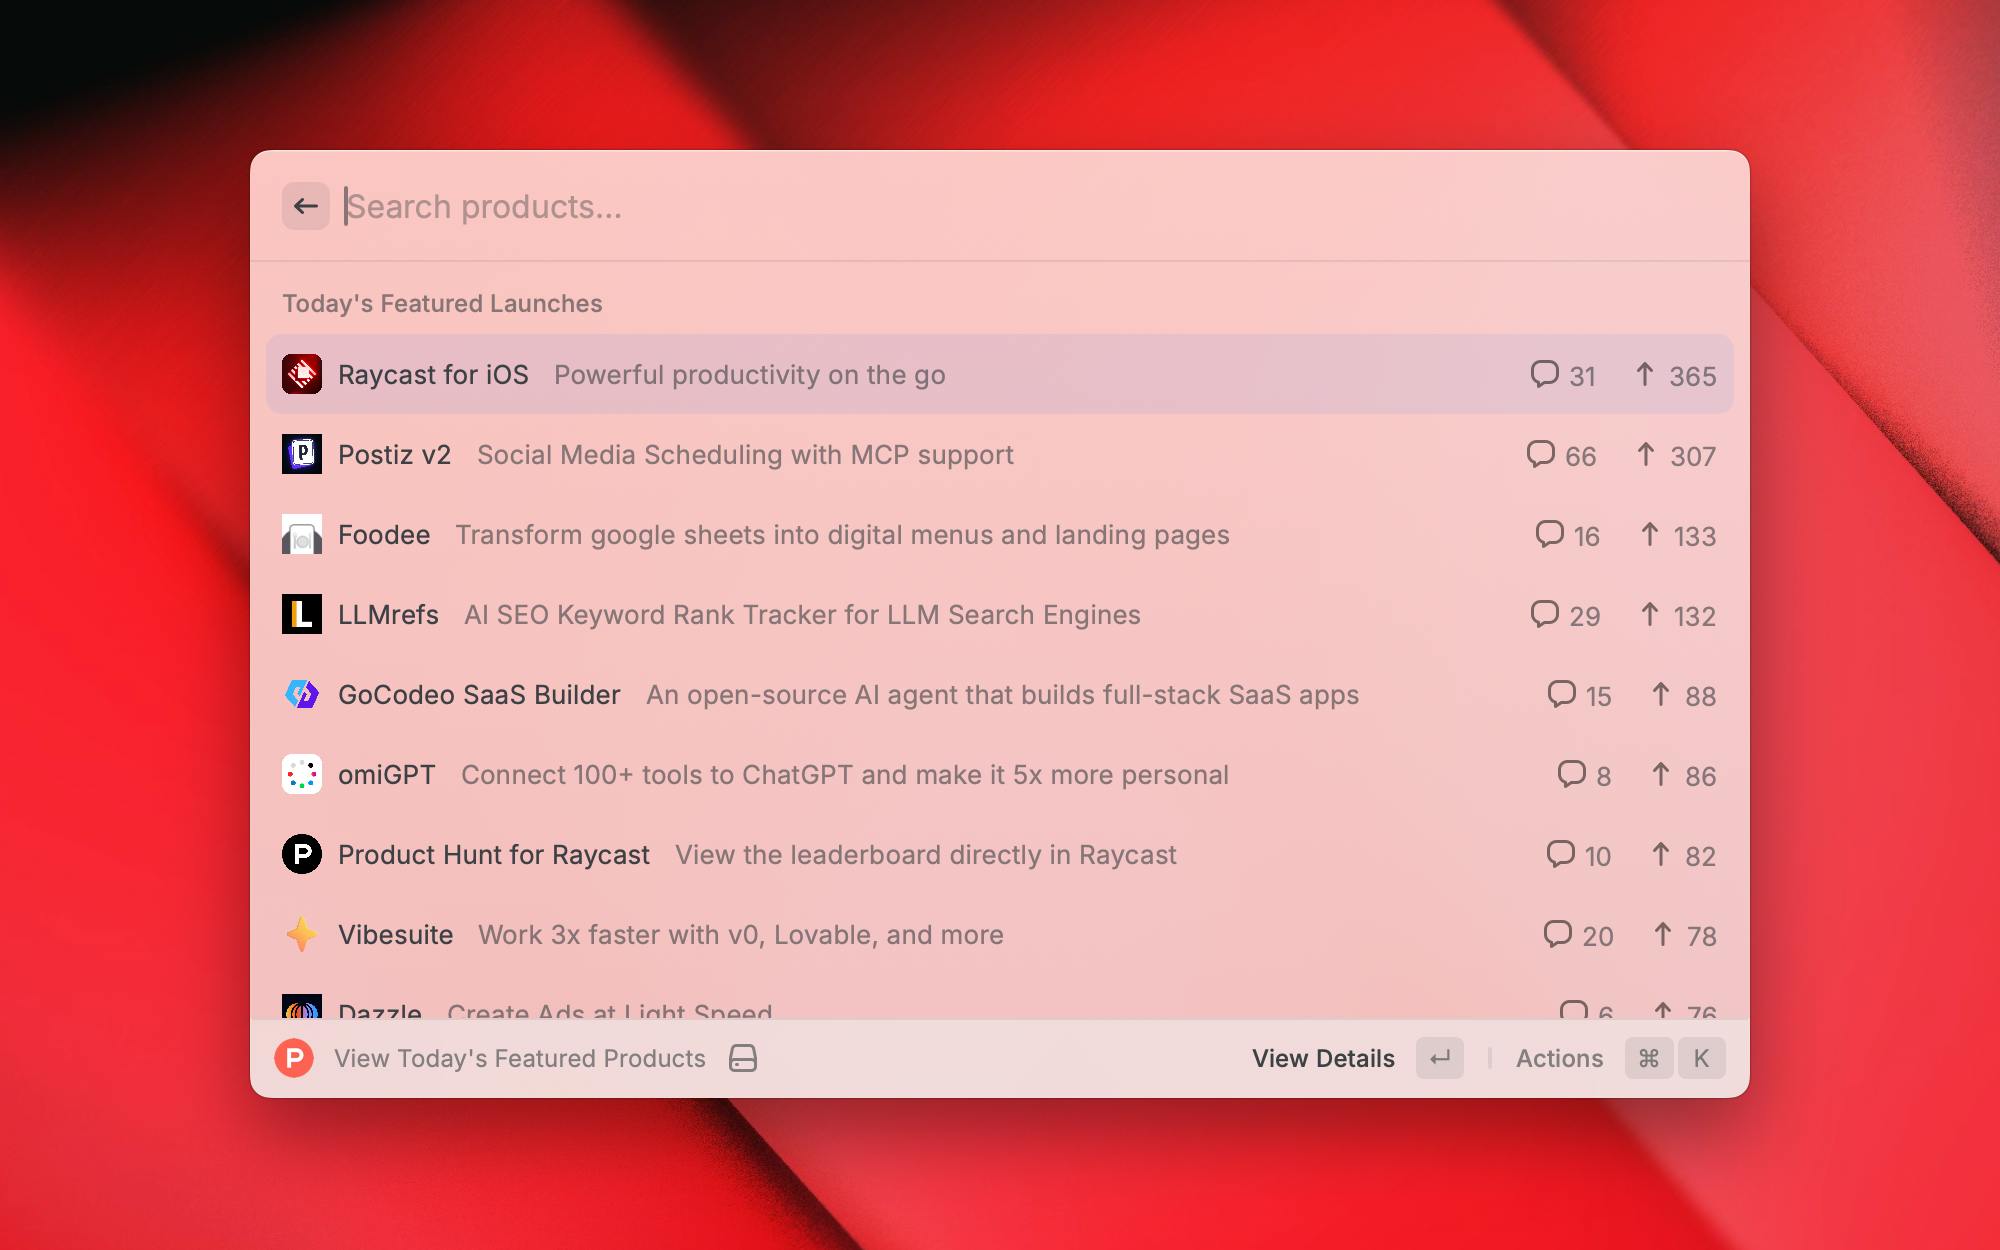Select the "omiGPT" product name
Screen dimensions: 2000x1250
[x=387, y=775]
